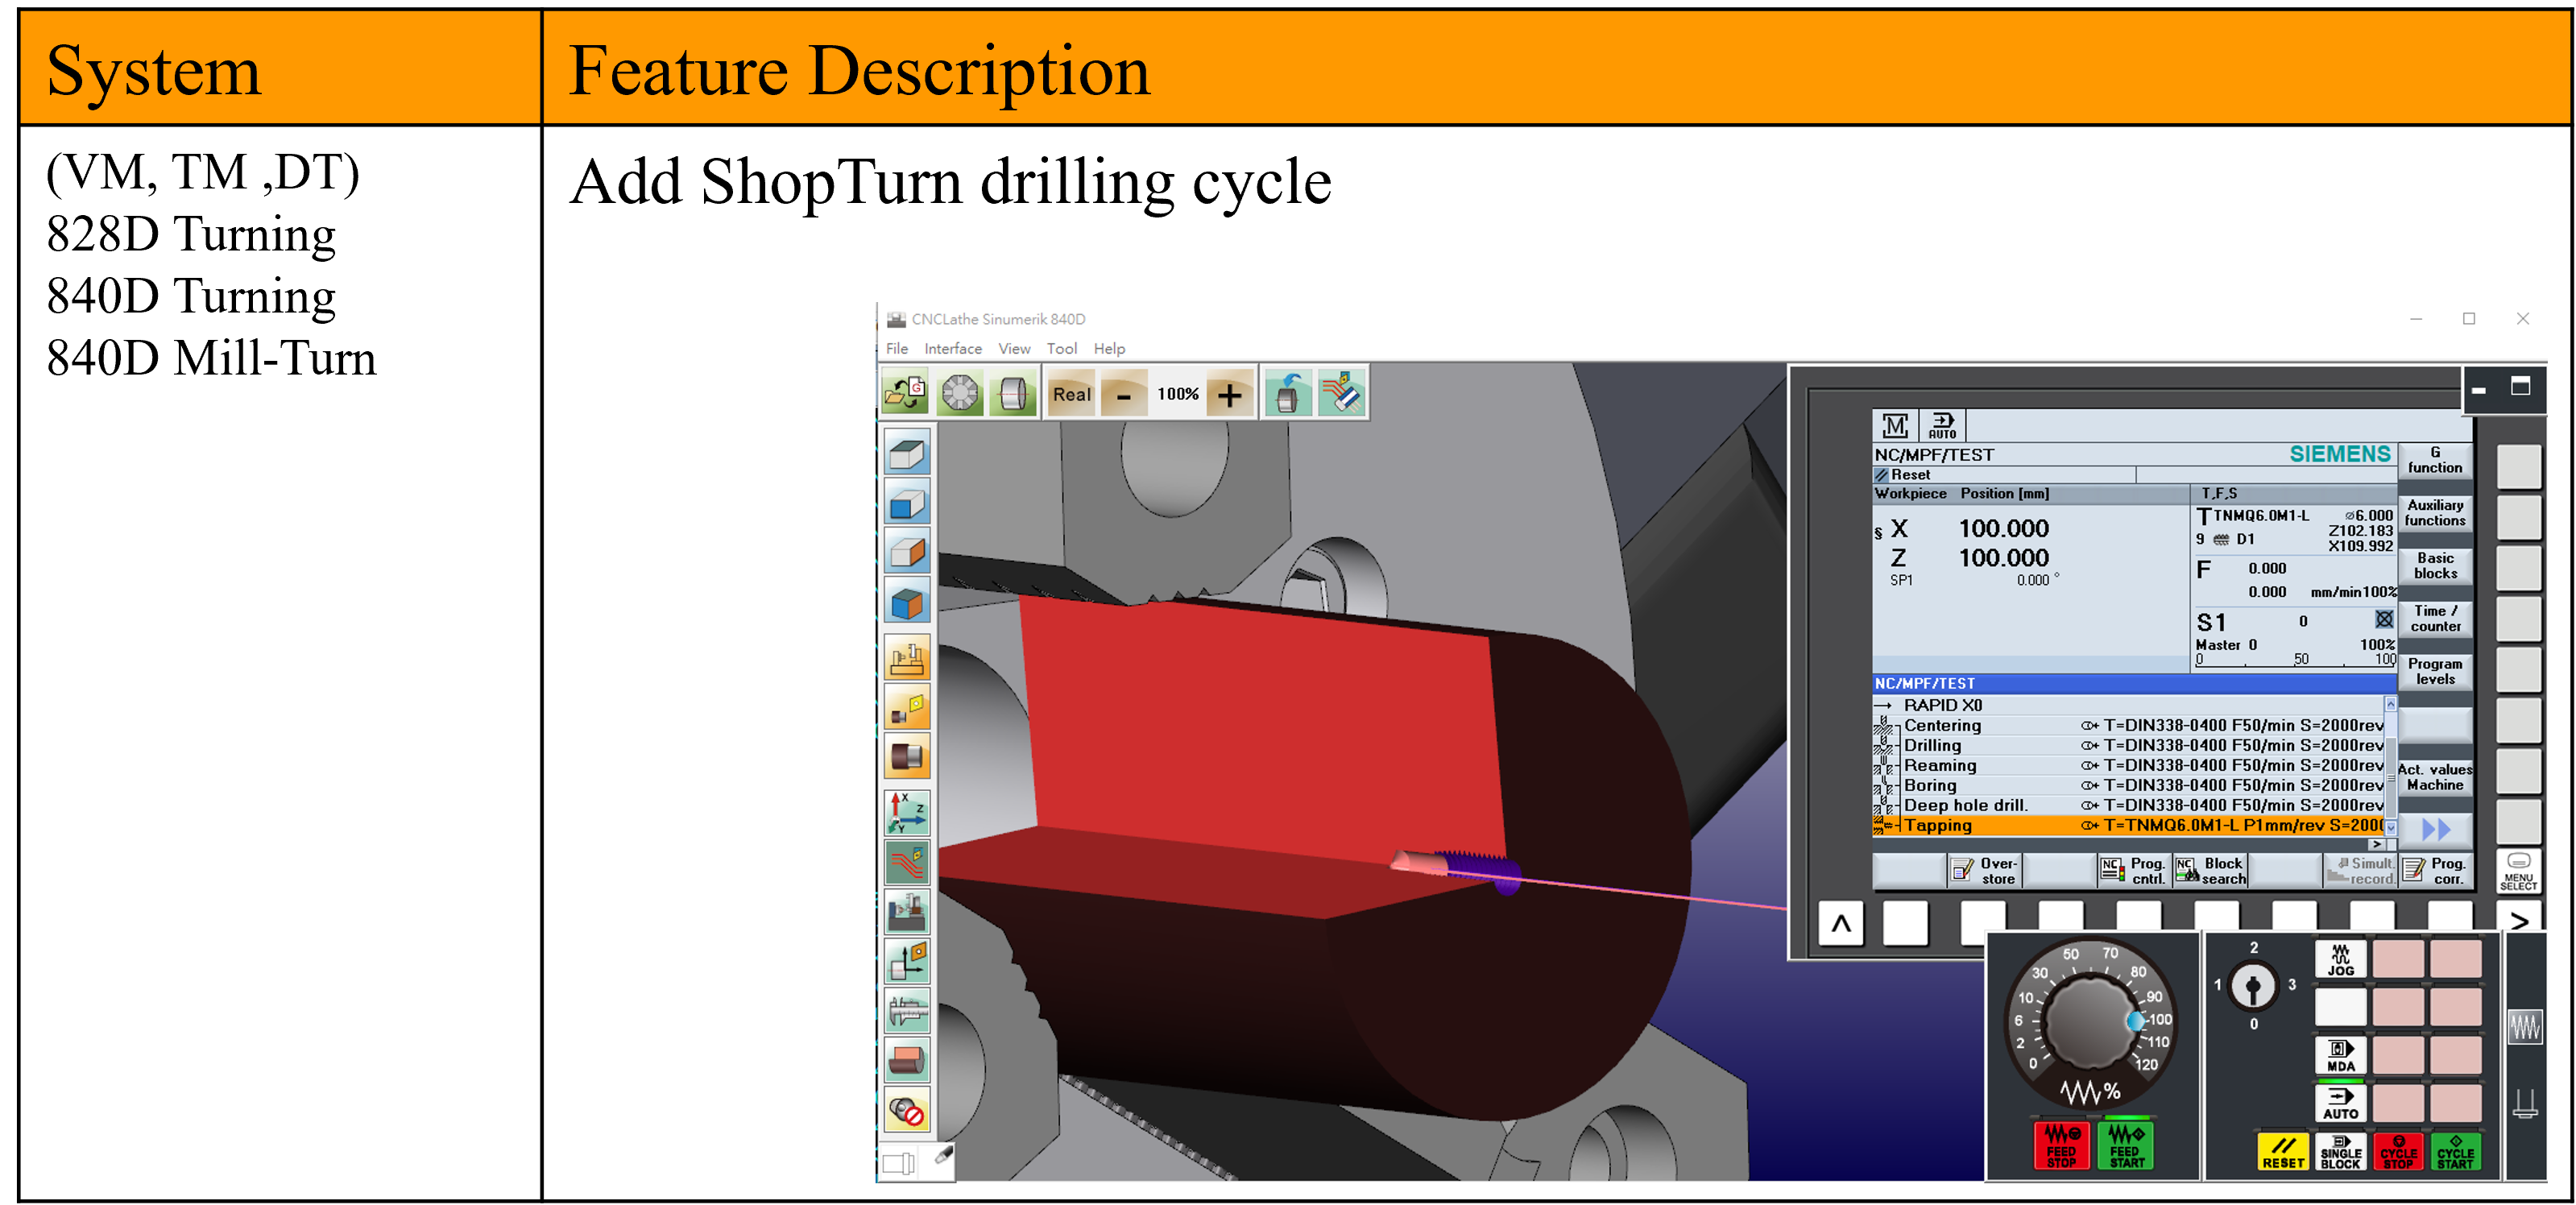Select the Drilling program line
Viewport: 2576px width, 1205px height.
(2129, 745)
